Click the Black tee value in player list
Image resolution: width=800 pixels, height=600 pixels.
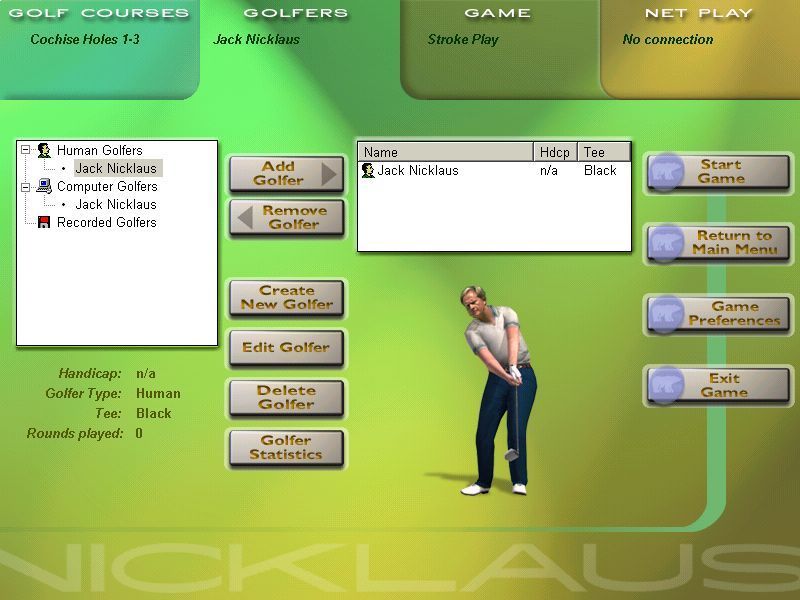tap(600, 170)
